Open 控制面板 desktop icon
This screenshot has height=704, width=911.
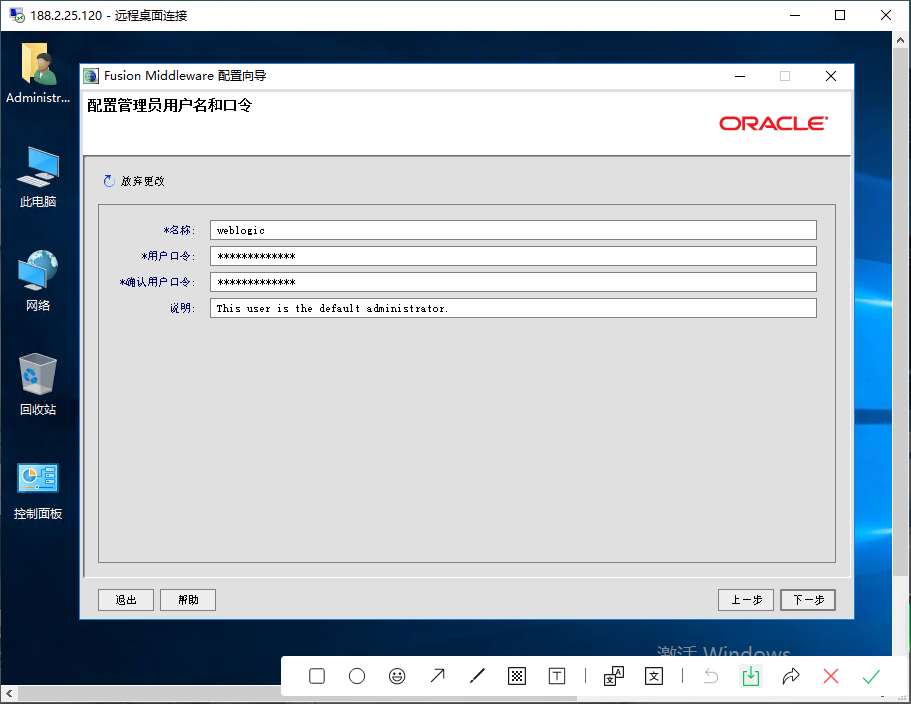point(38,491)
